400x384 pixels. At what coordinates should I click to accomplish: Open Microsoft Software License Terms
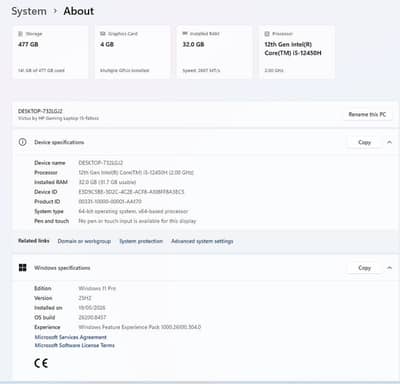pos(75,345)
